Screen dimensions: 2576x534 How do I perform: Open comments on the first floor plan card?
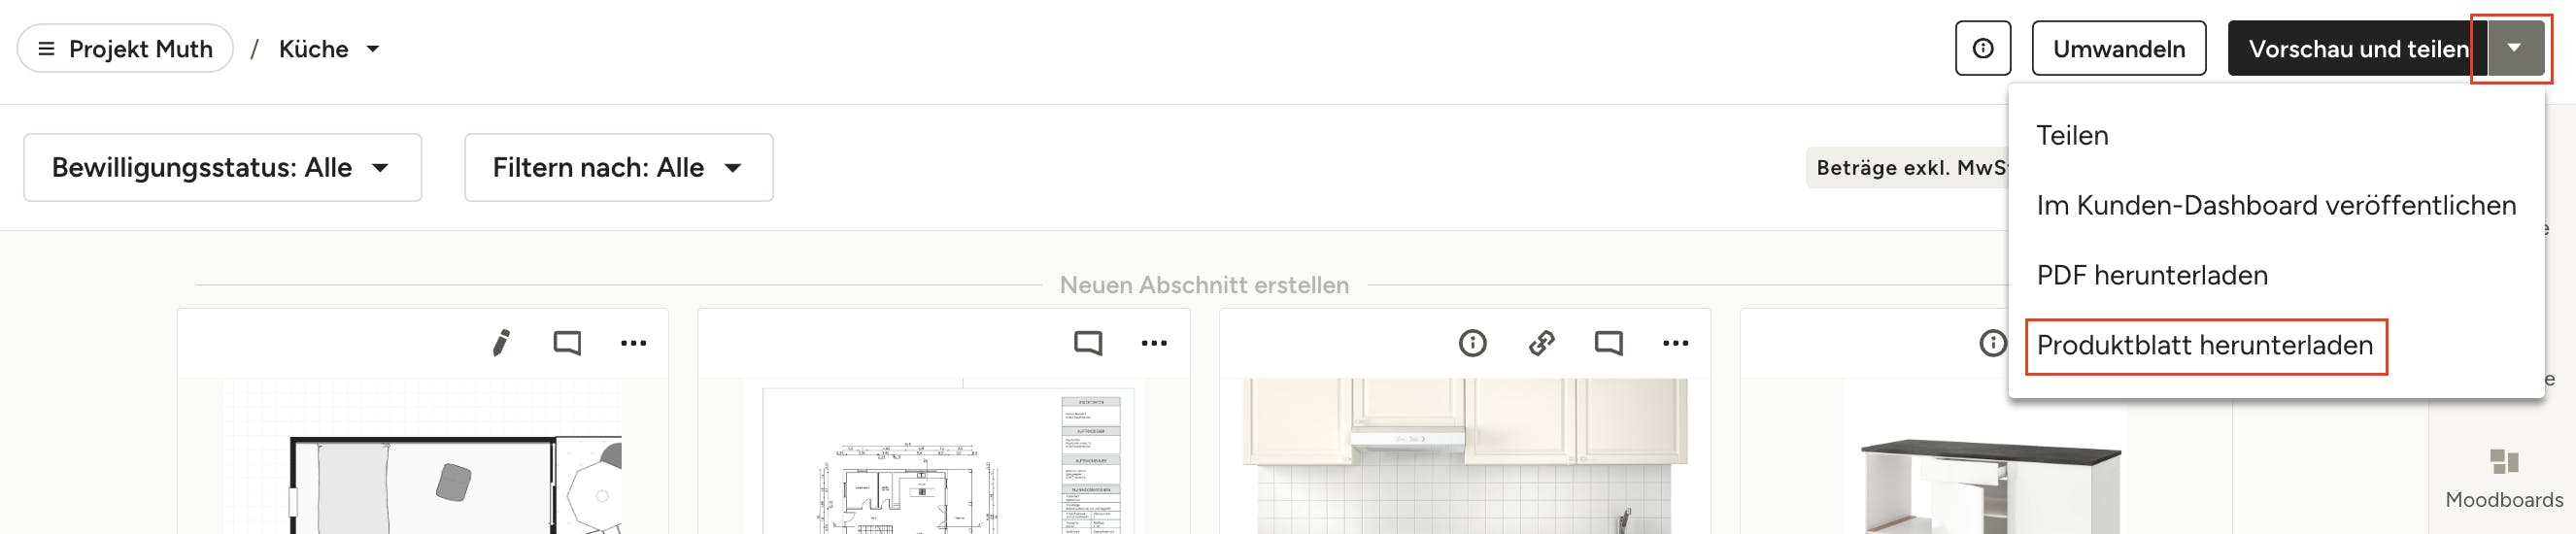(567, 343)
